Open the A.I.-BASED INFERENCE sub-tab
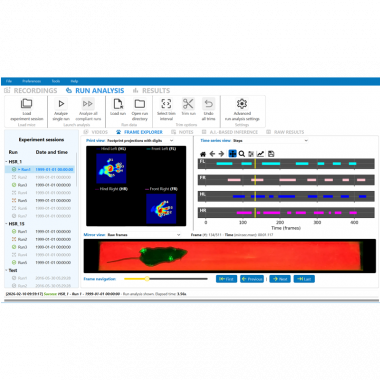 [x=230, y=132]
